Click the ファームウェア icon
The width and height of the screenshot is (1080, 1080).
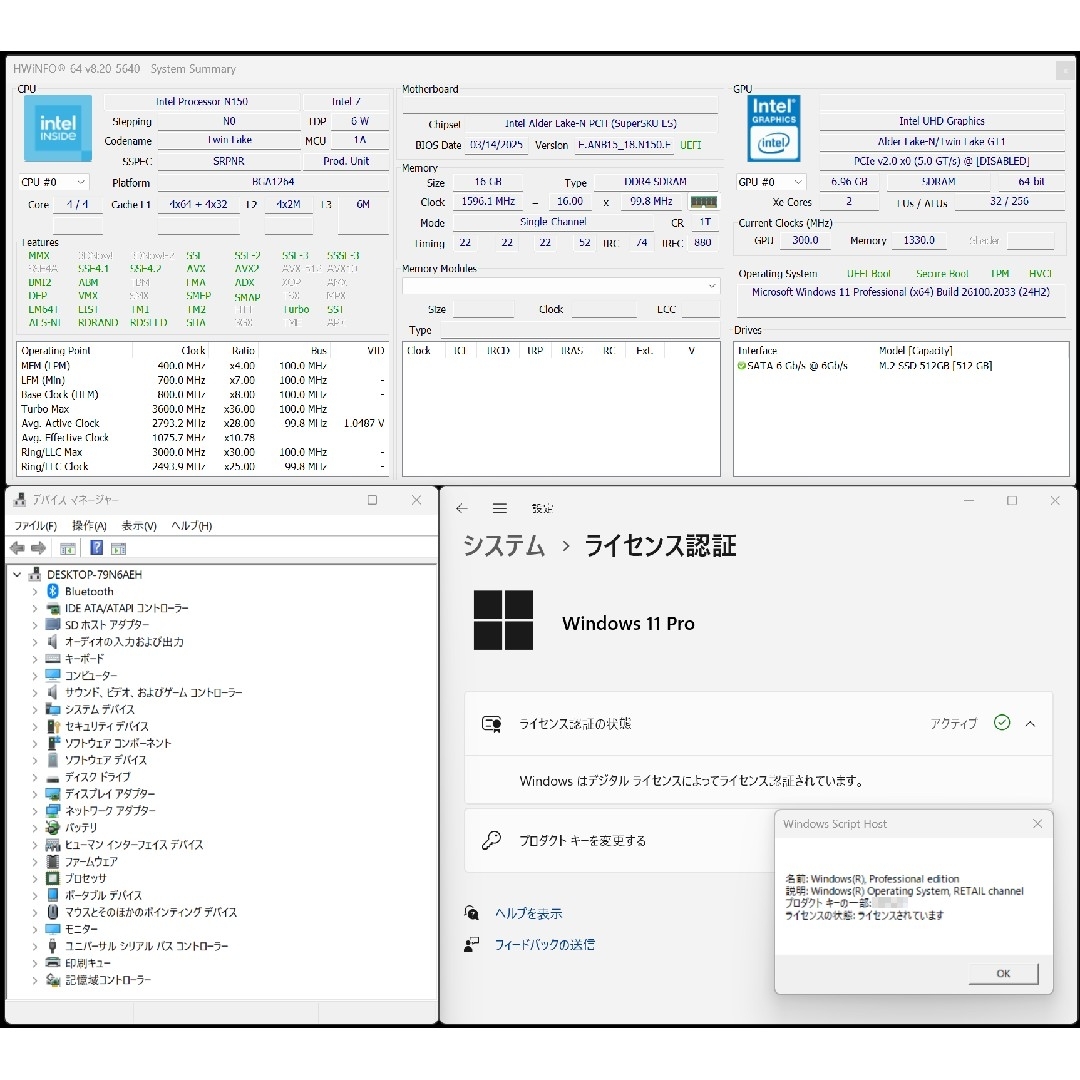pyautogui.click(x=53, y=861)
